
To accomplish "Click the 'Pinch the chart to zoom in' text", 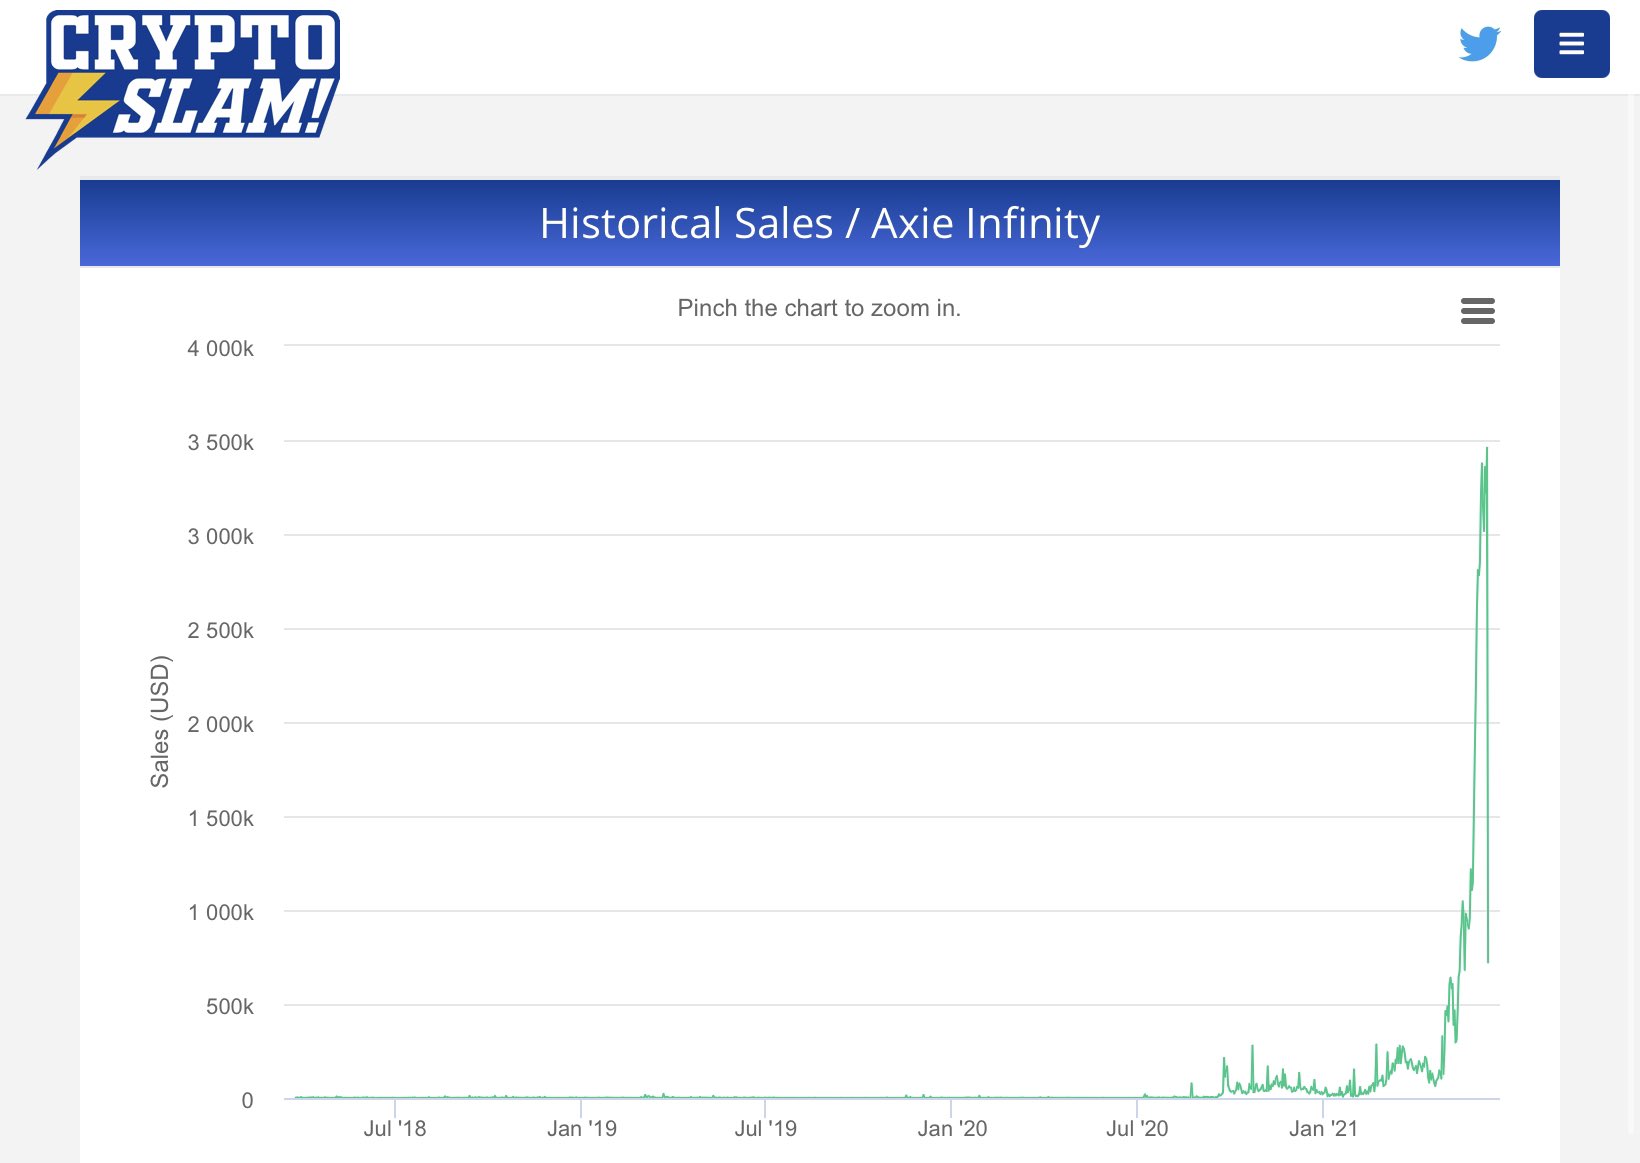I will (x=819, y=308).
